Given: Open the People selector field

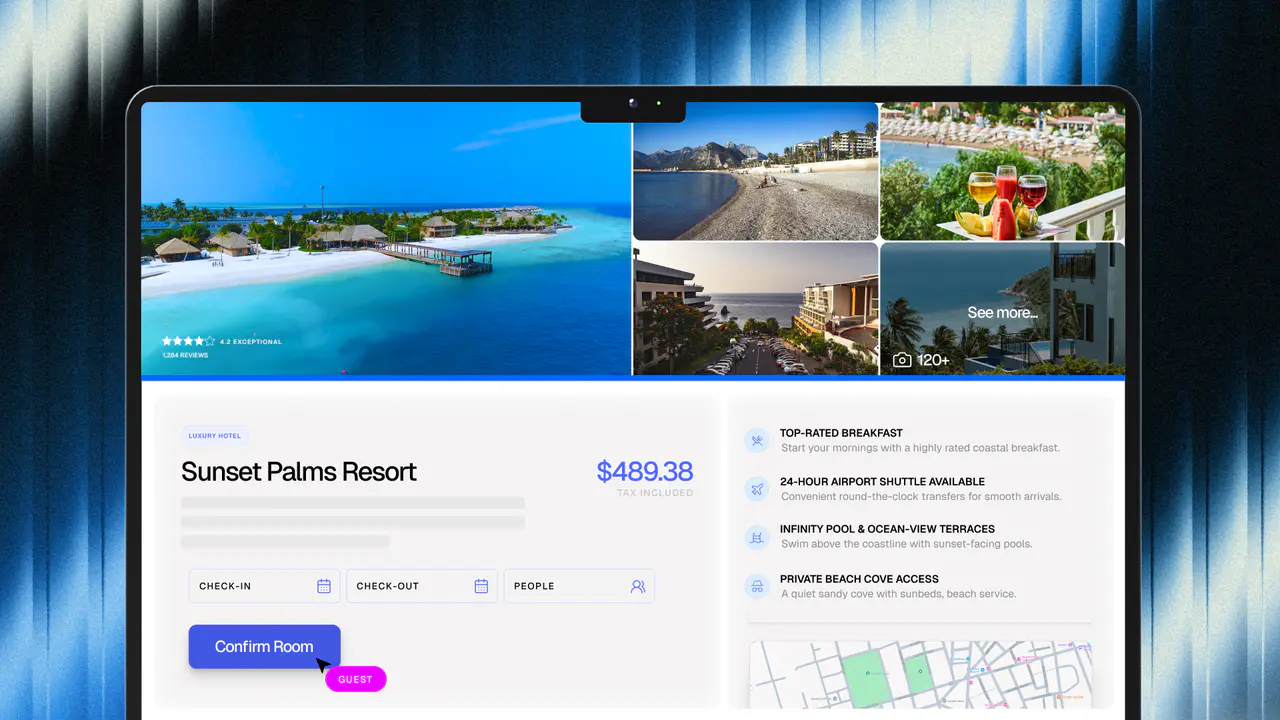Looking at the screenshot, I should pos(579,586).
